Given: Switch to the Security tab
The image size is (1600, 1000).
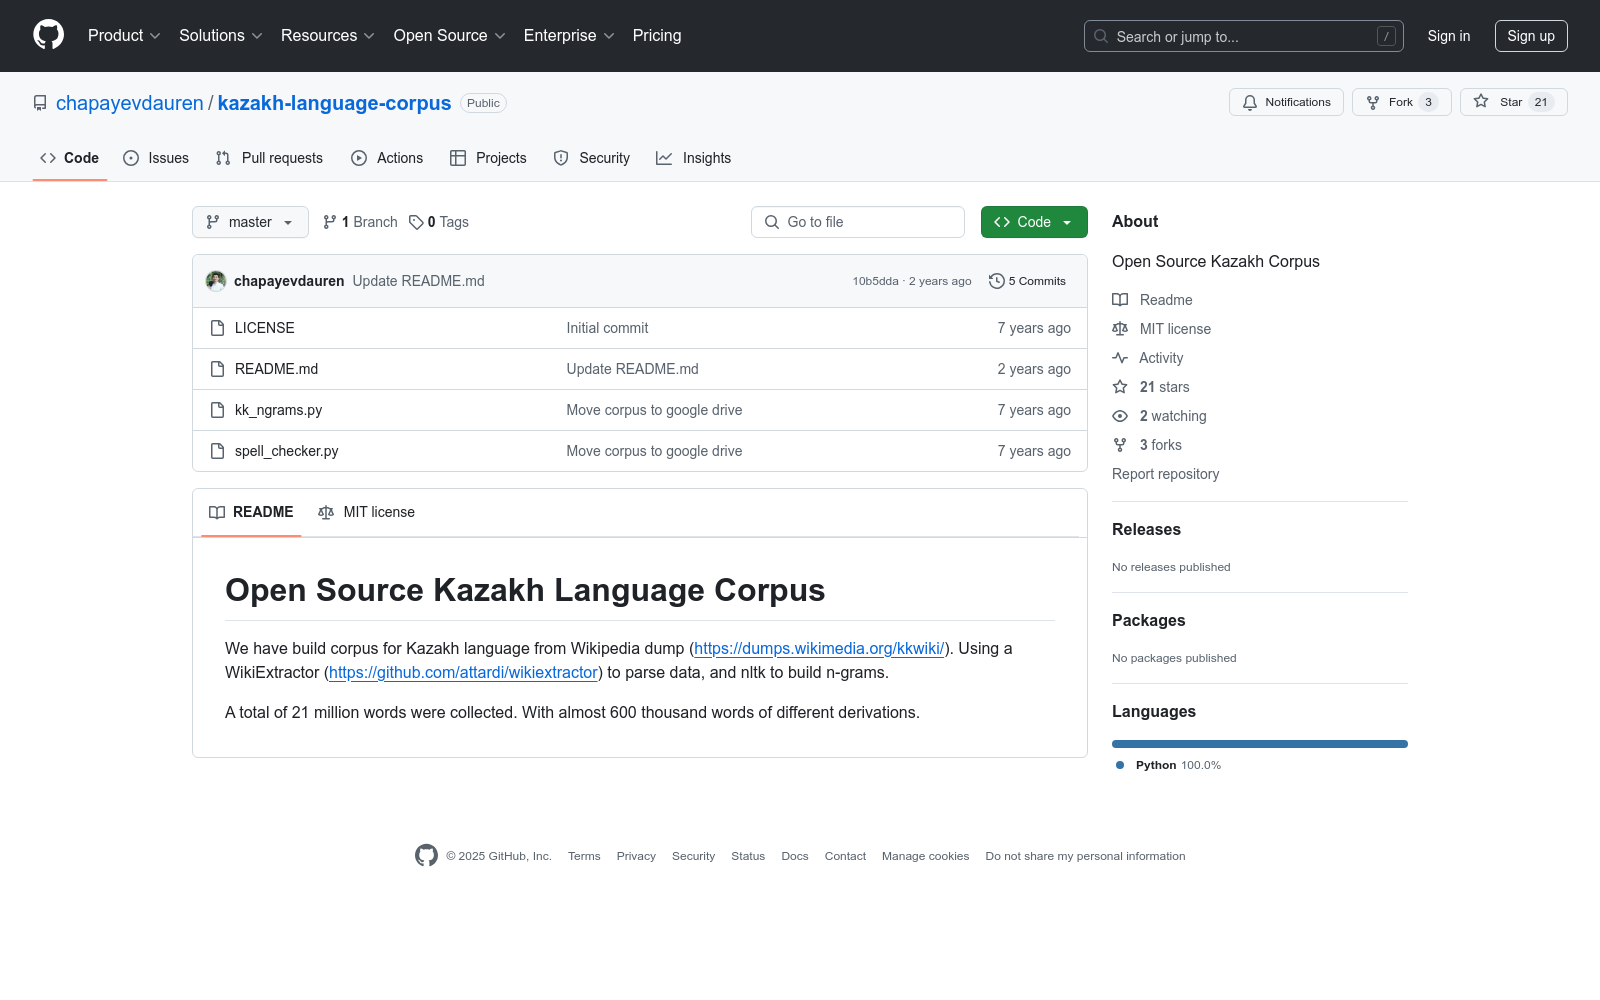Looking at the screenshot, I should pyautogui.click(x=592, y=158).
